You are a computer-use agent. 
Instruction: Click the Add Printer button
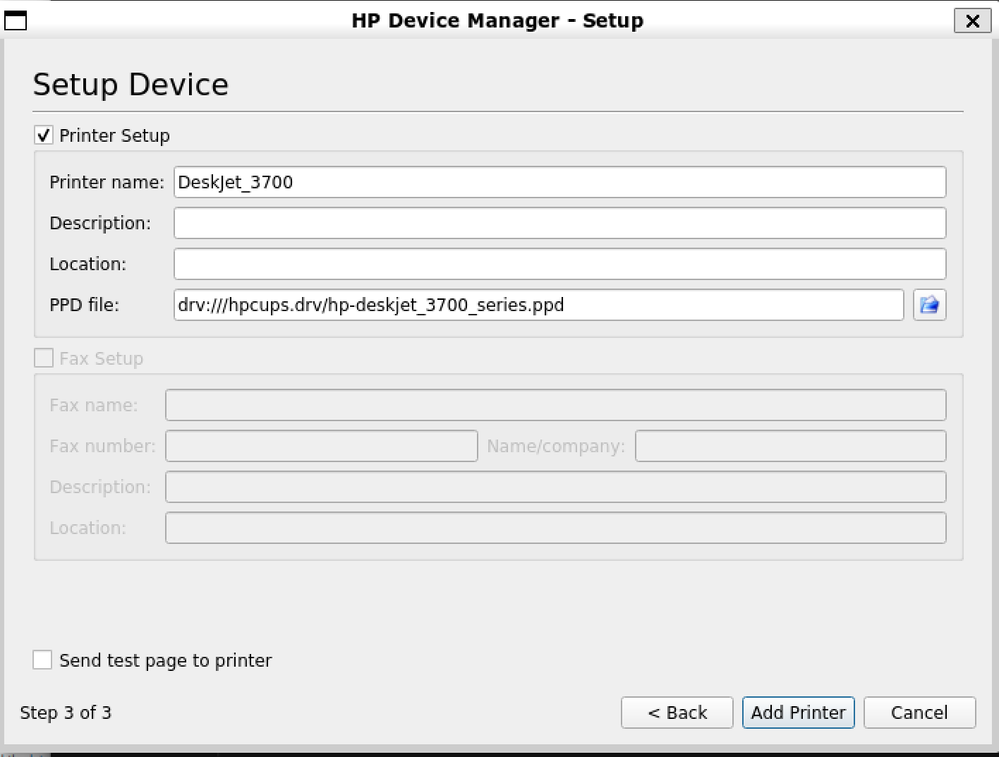click(798, 712)
